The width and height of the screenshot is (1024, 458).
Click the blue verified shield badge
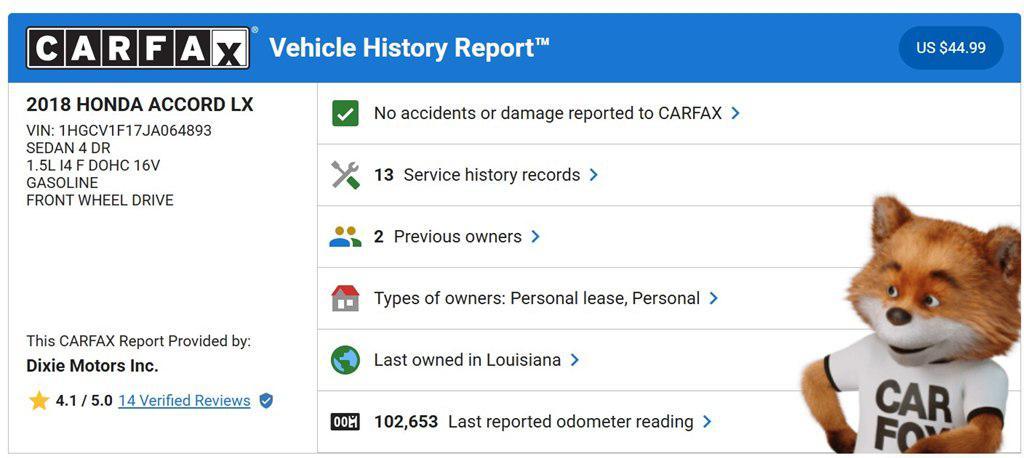click(x=266, y=401)
